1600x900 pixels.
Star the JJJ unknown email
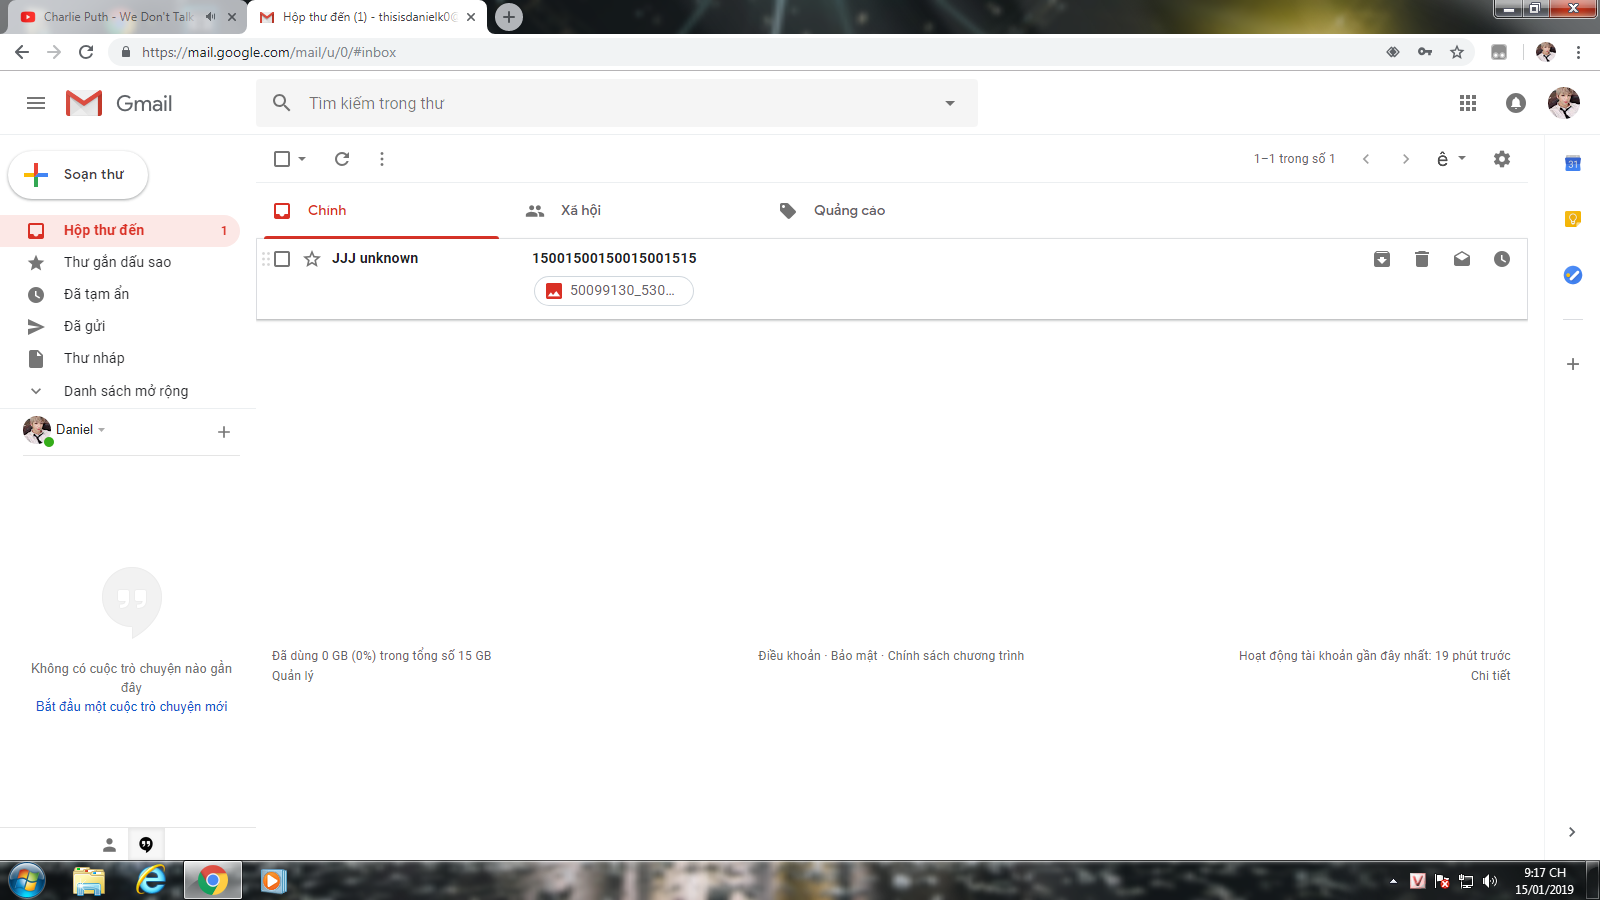pos(312,259)
